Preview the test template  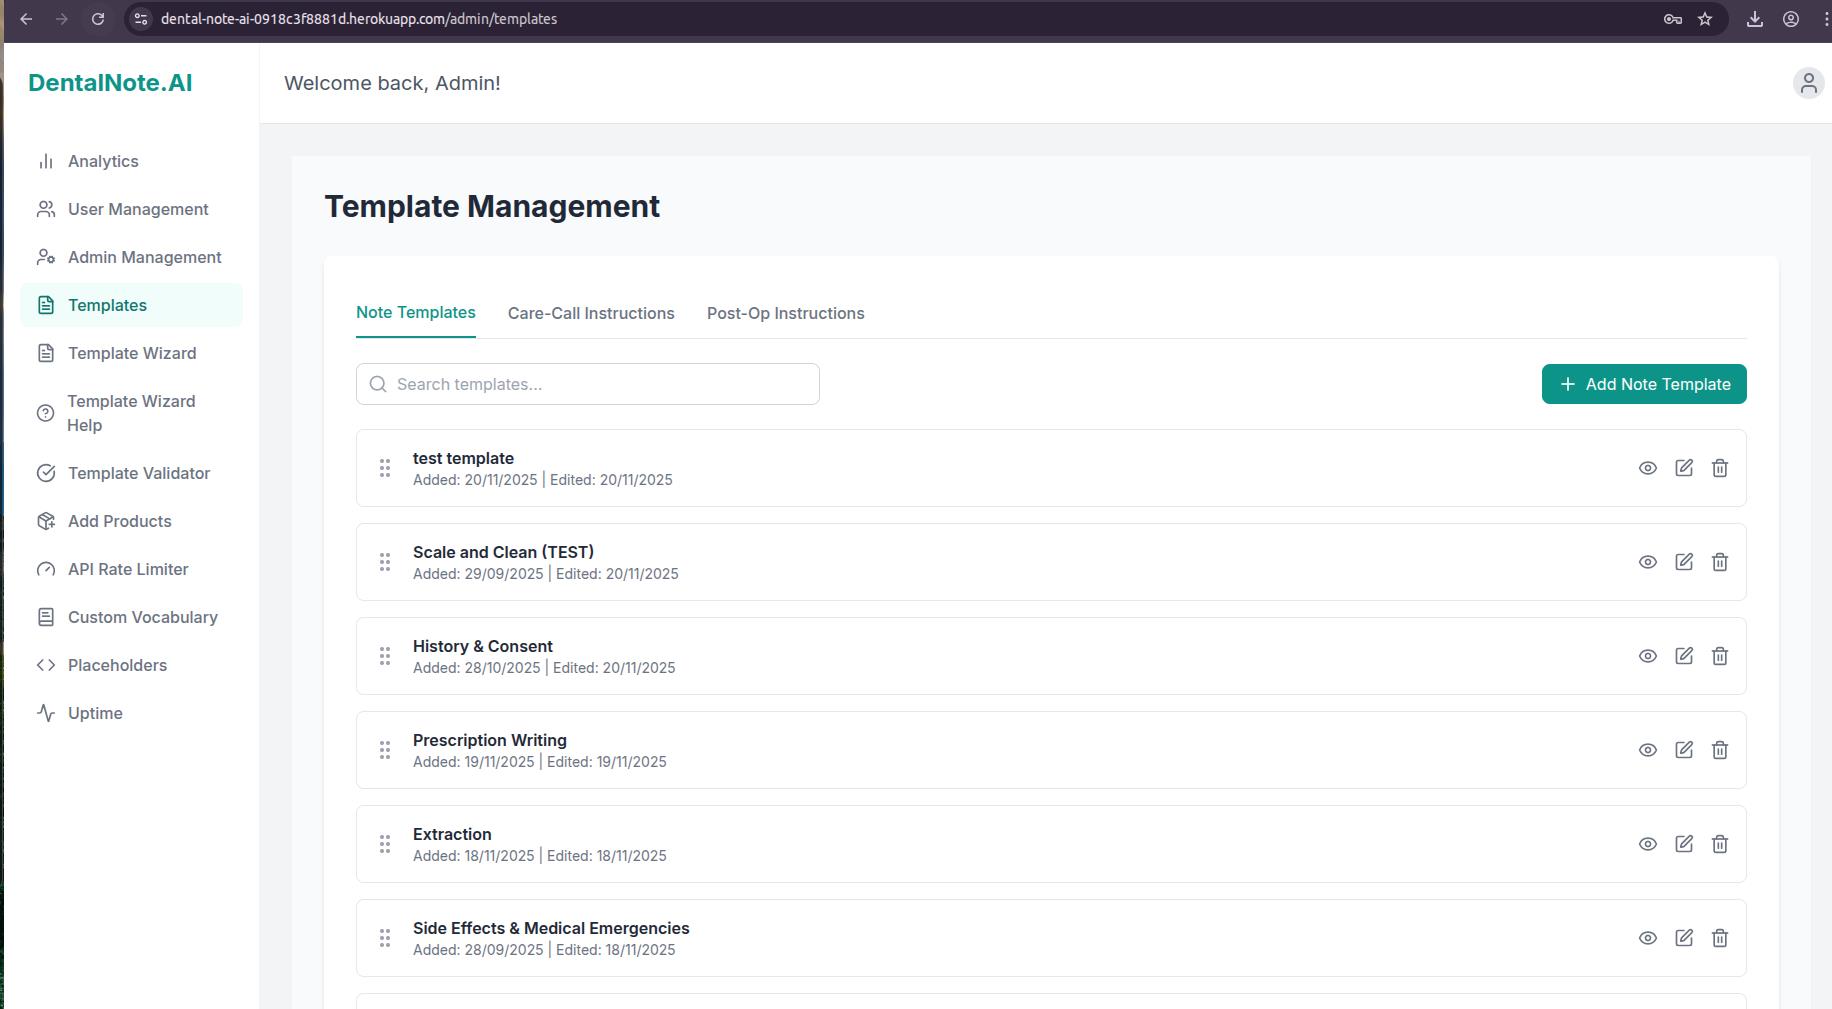coord(1648,467)
